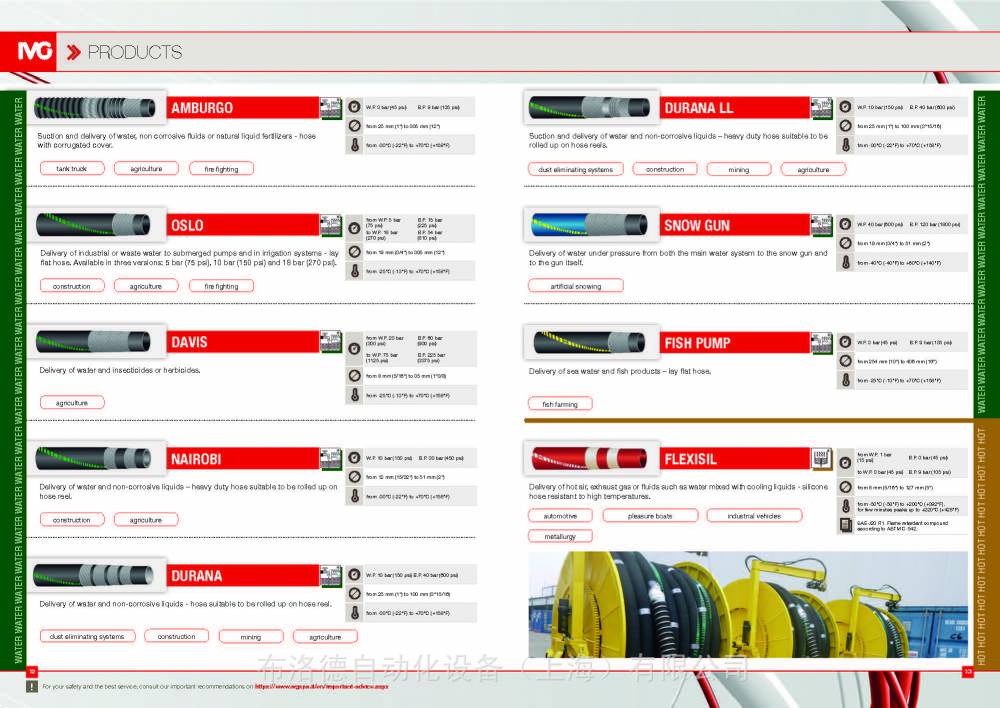The height and width of the screenshot is (708, 1000).
Task: Click the thermometer icon in the DAVIS specs
Action: coord(354,395)
